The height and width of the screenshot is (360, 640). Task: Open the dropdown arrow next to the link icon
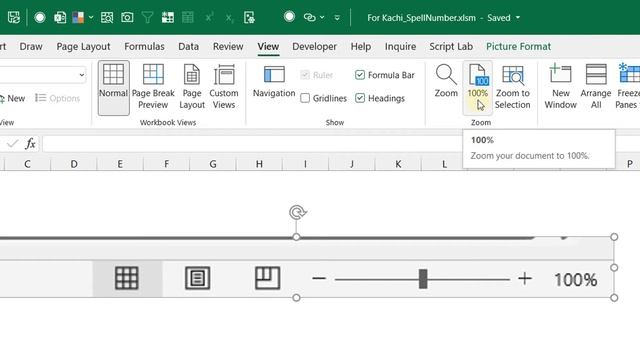pos(322,18)
